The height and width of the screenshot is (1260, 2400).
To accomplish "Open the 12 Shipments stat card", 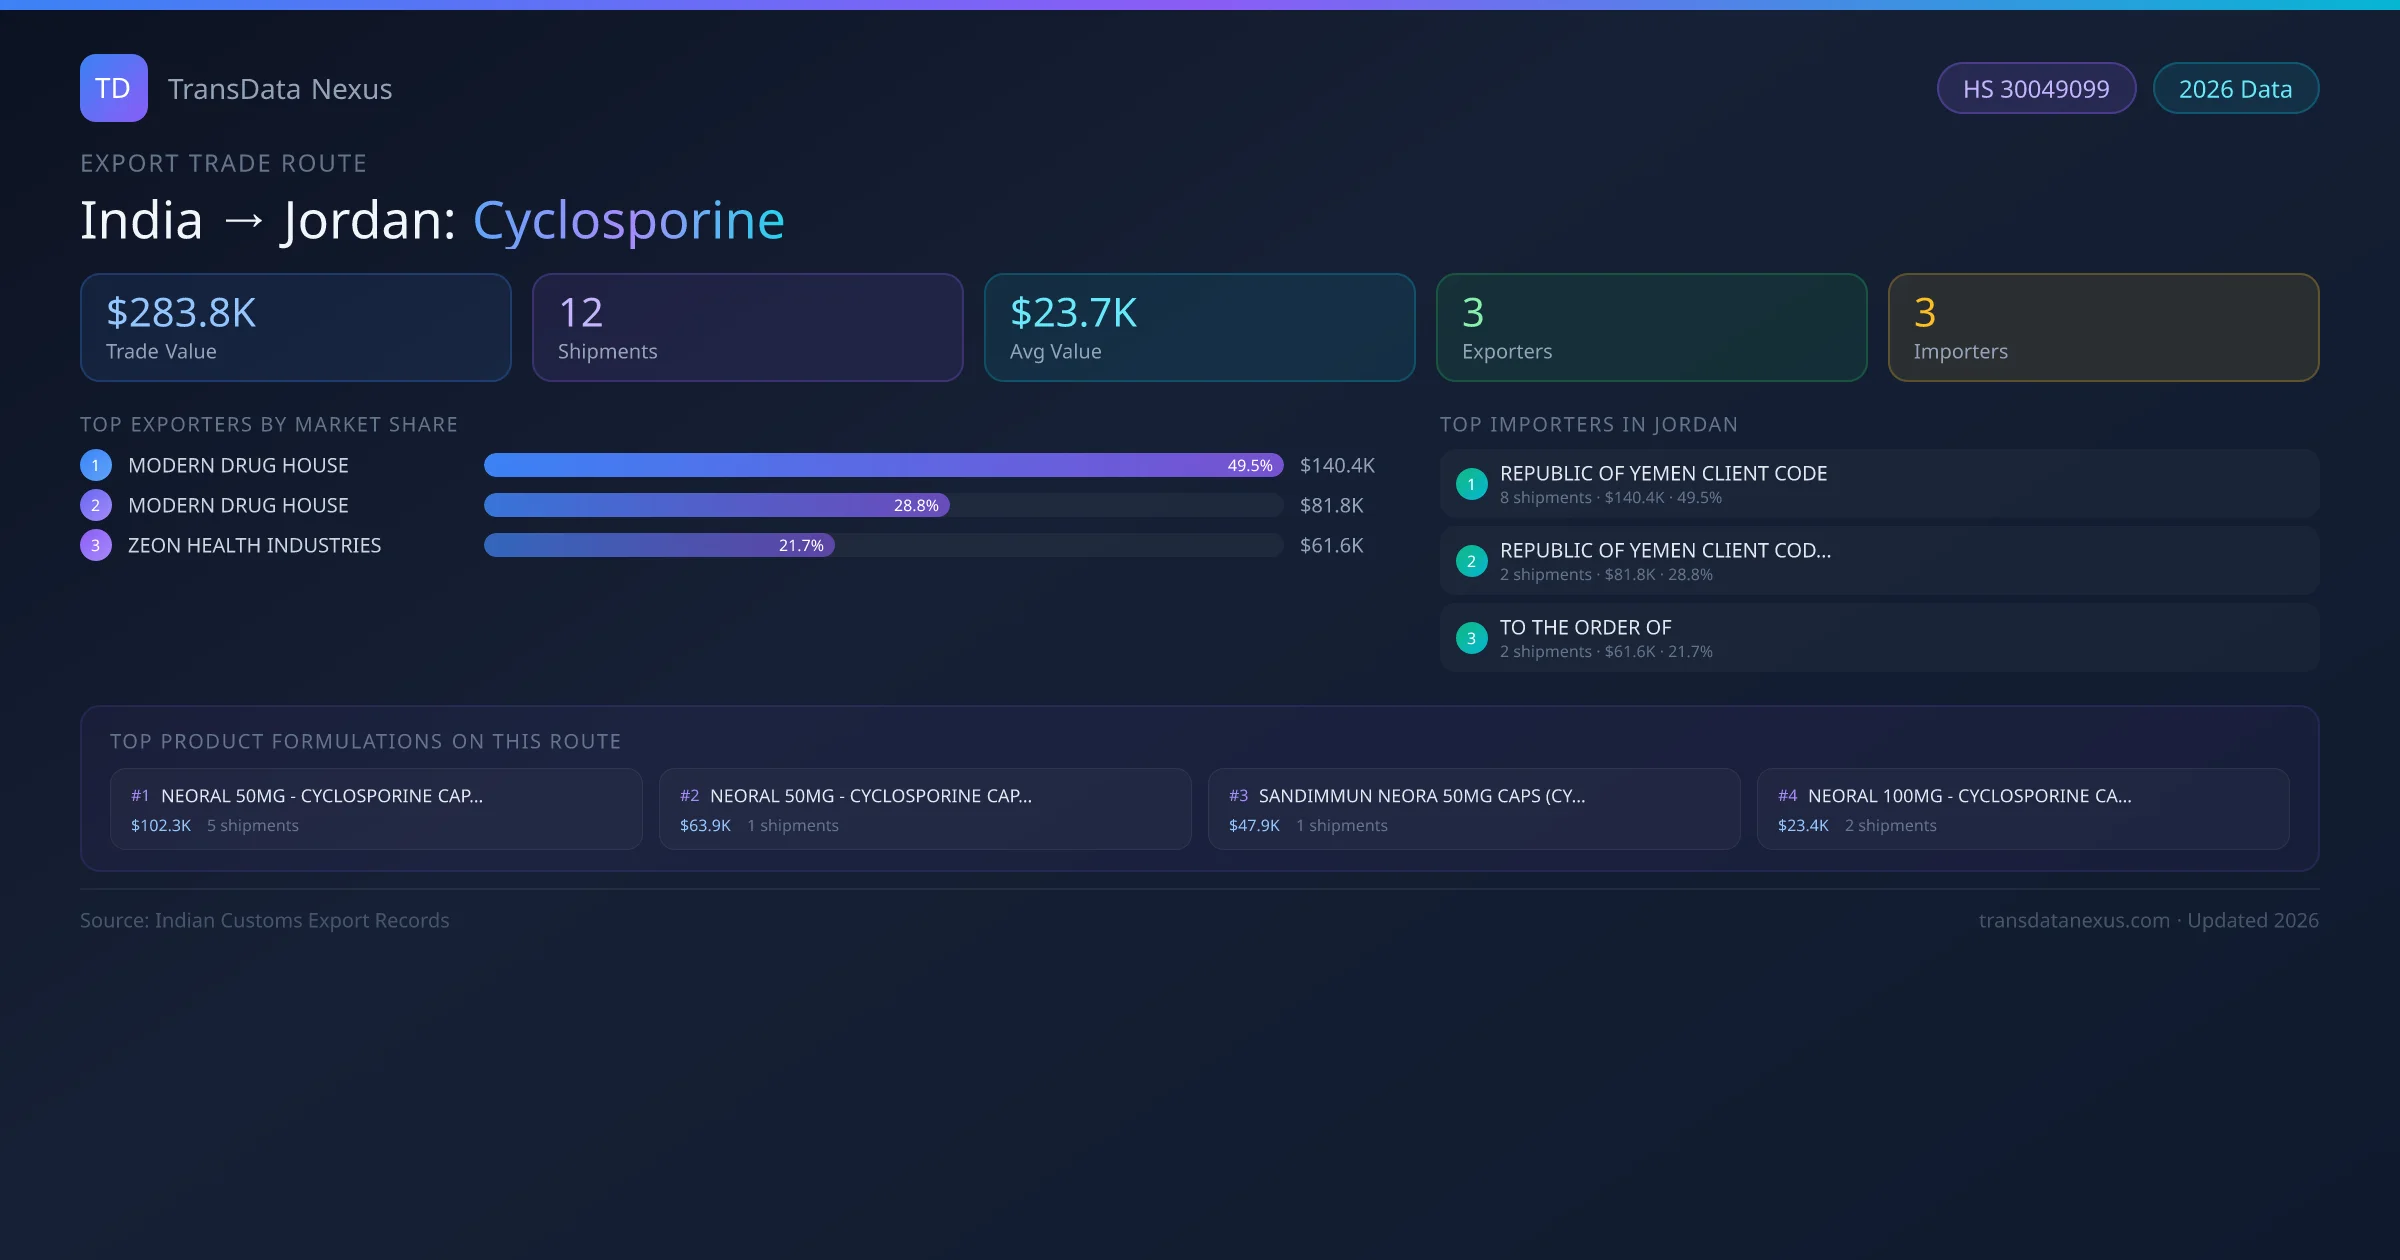I will (x=747, y=328).
